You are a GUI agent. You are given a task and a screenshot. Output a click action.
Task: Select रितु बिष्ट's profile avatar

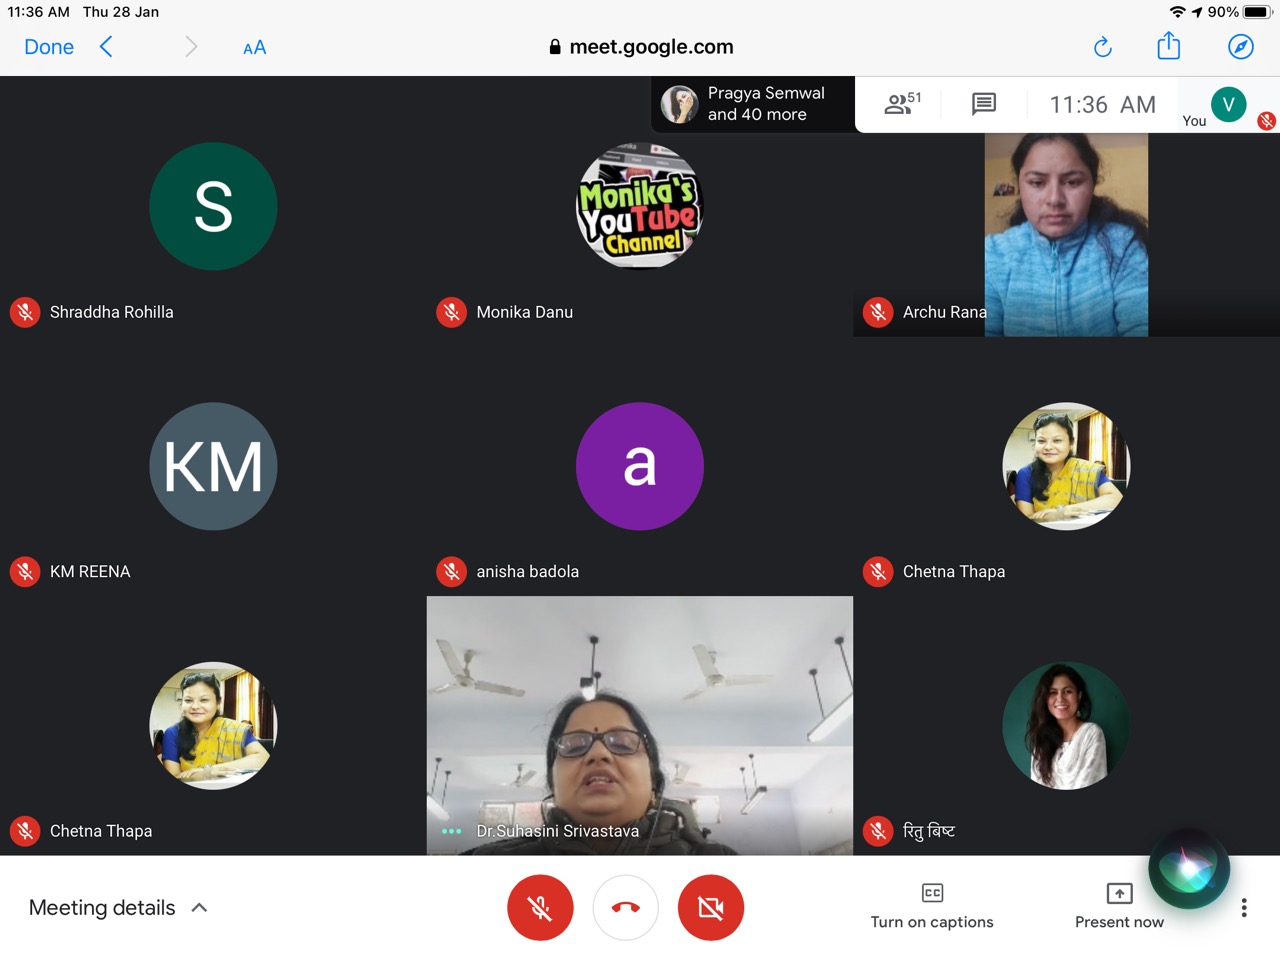coord(1066,726)
